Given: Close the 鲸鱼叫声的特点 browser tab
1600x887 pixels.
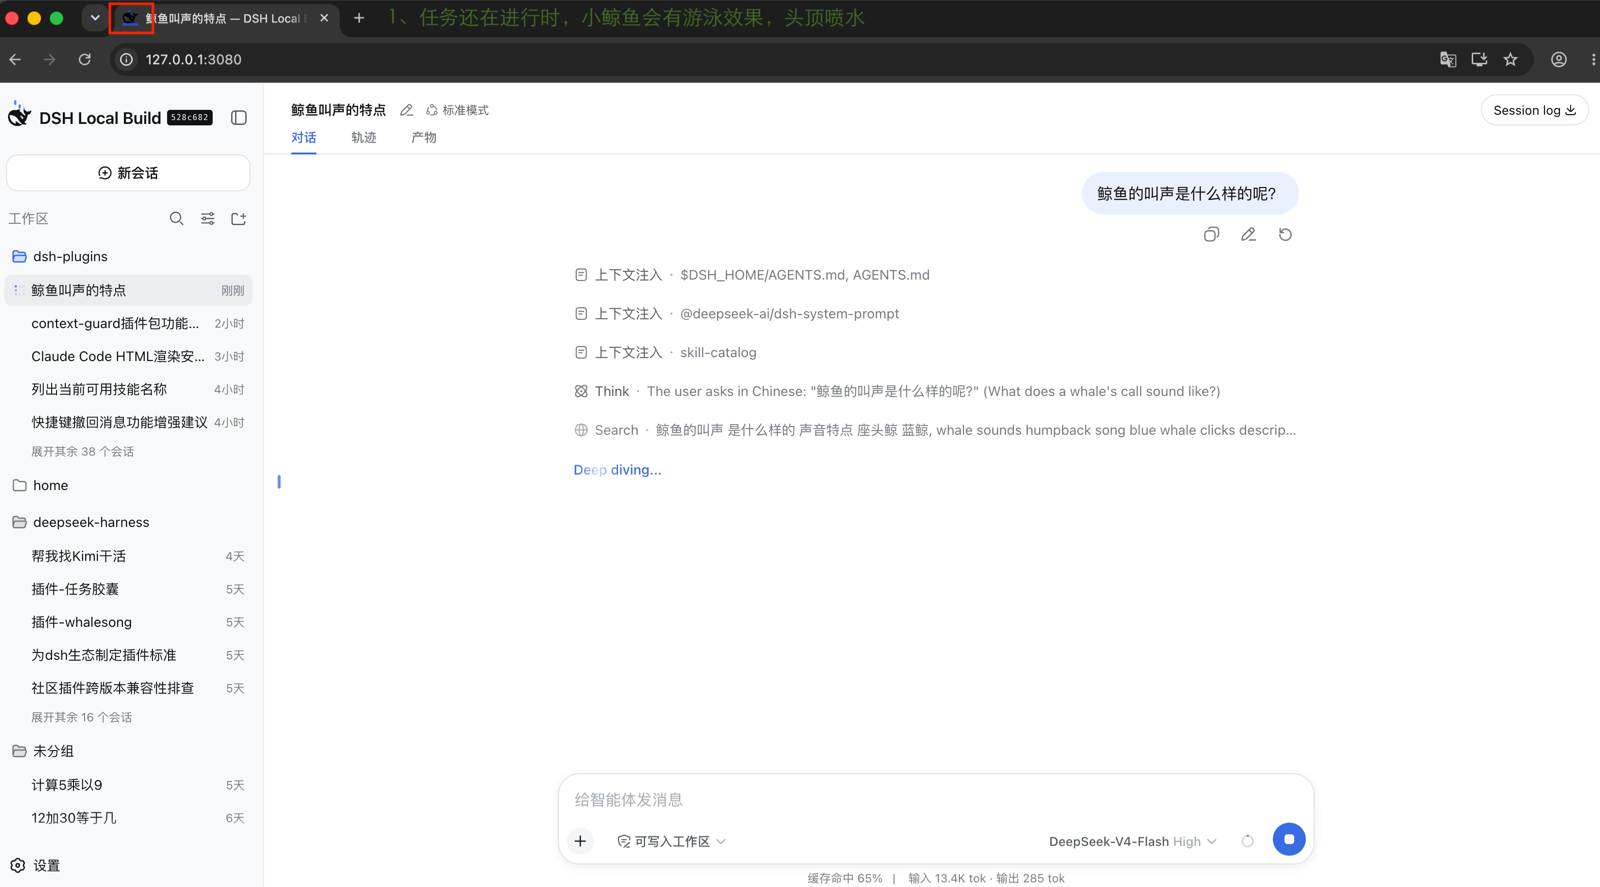Looking at the screenshot, I should [x=324, y=18].
